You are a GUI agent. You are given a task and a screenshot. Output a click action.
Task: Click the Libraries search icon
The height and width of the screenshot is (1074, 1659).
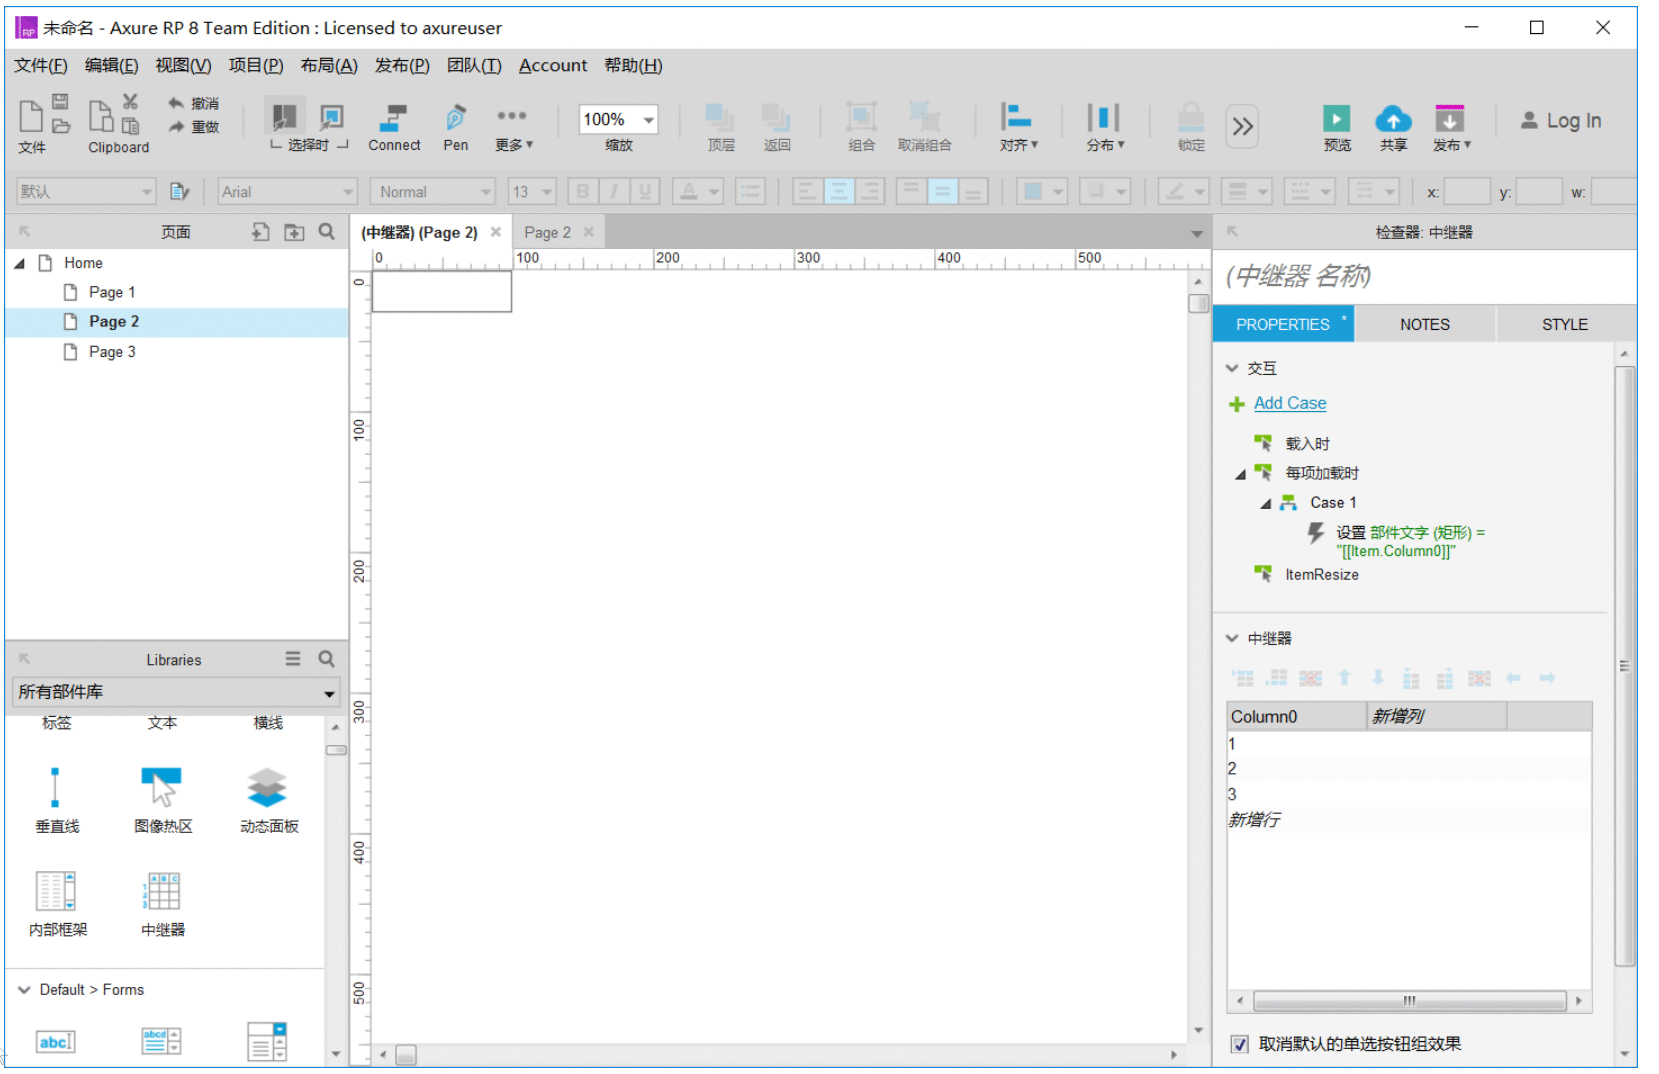[327, 659]
